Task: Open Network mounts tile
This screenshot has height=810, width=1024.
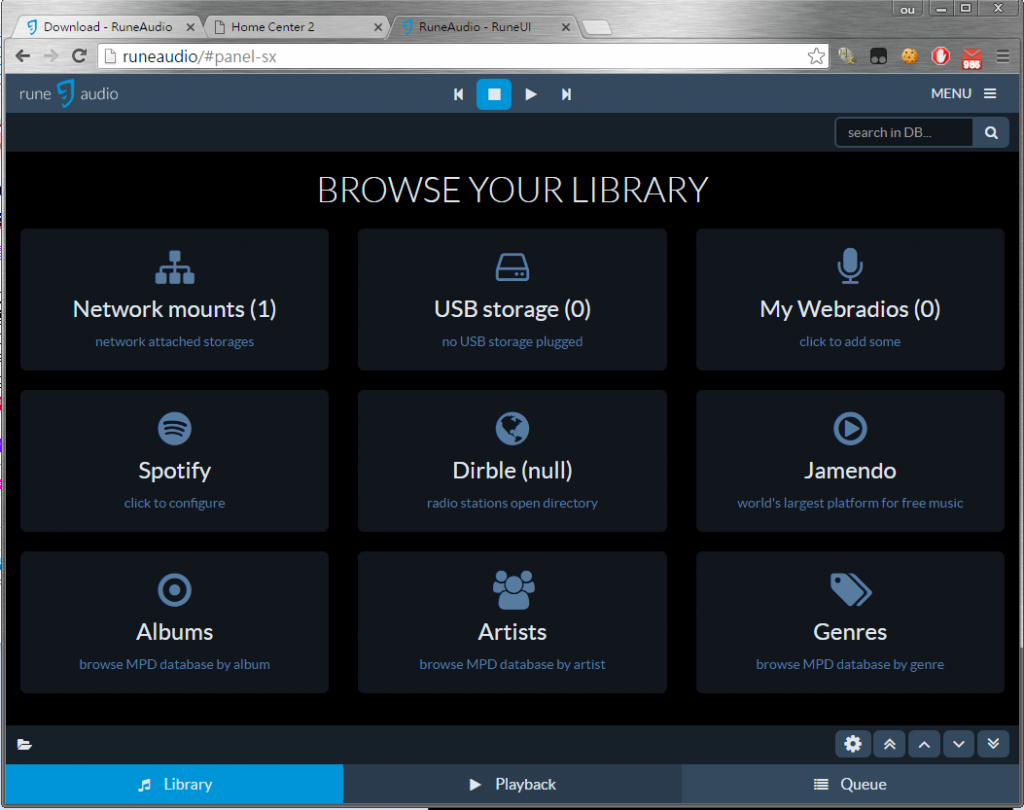Action: pos(174,300)
